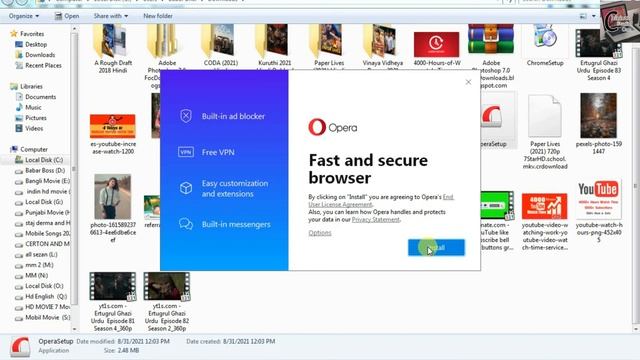Select Ertugrul Ghazi Episode 82 Season 2_360p video
The image size is (640, 360).
(x=167, y=301)
